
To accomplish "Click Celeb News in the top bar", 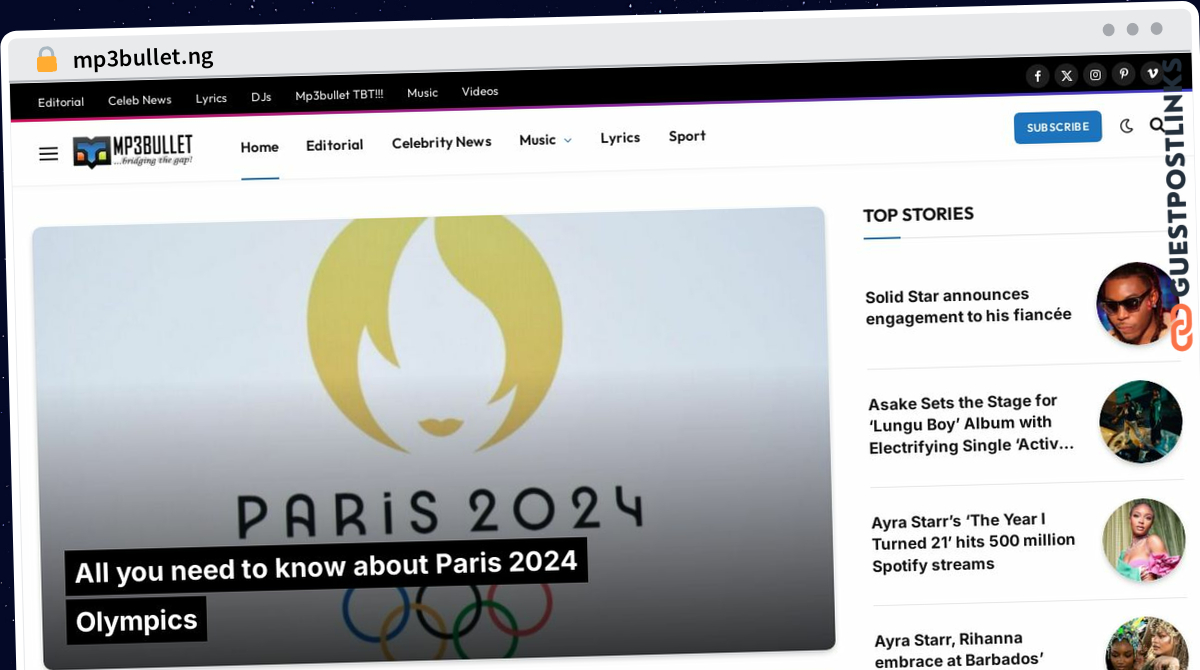I will tap(140, 100).
